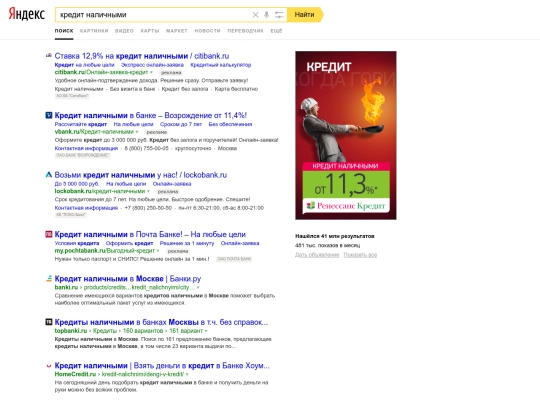This screenshot has height=405, width=540.
Task: Open Кредит наличными в Москве Банки.ру title
Action: (x=128, y=278)
